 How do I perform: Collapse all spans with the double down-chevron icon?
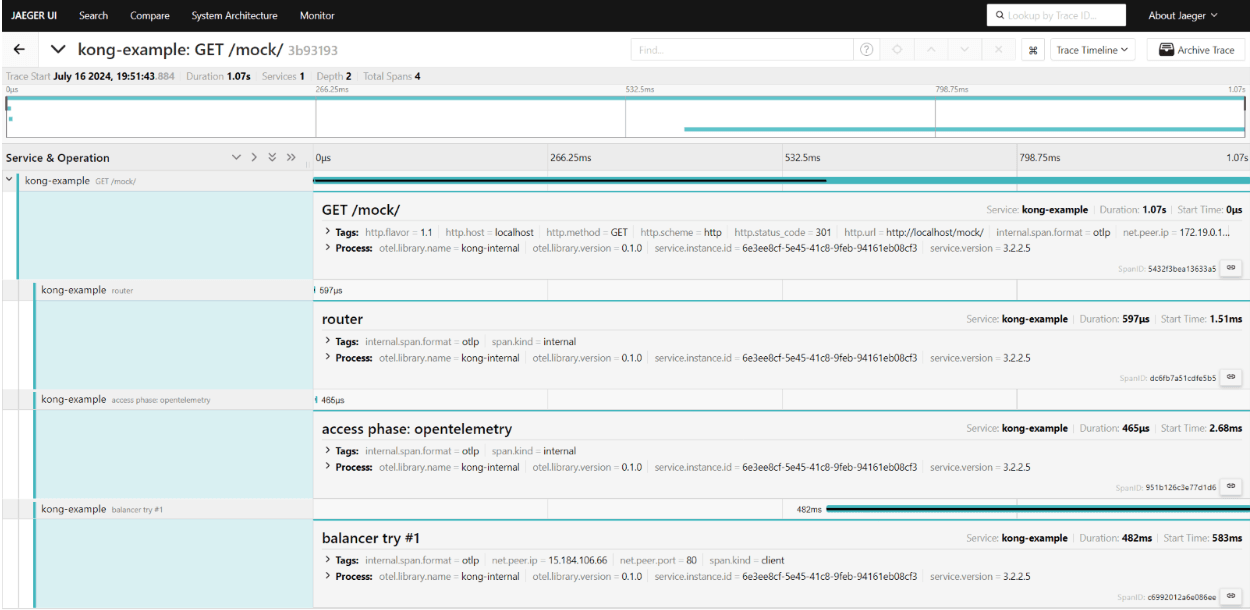pyautogui.click(x=270, y=157)
